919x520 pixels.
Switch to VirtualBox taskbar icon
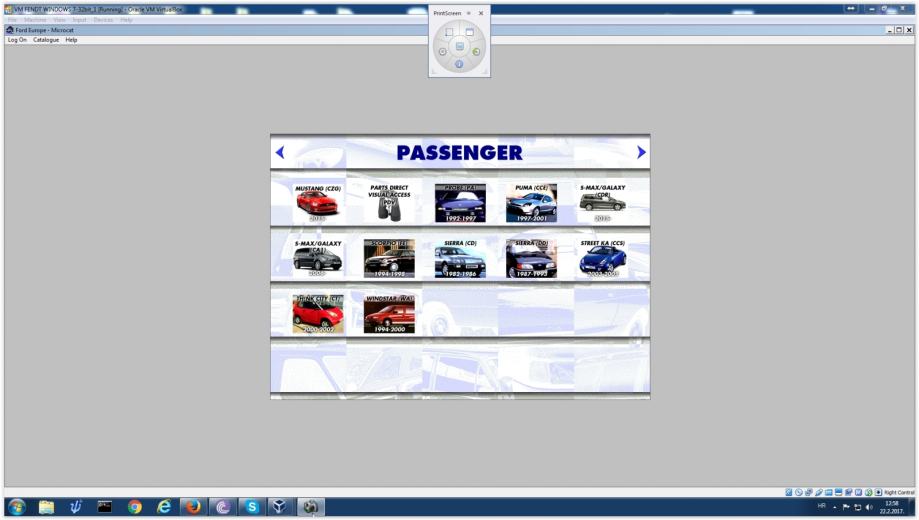point(281,507)
